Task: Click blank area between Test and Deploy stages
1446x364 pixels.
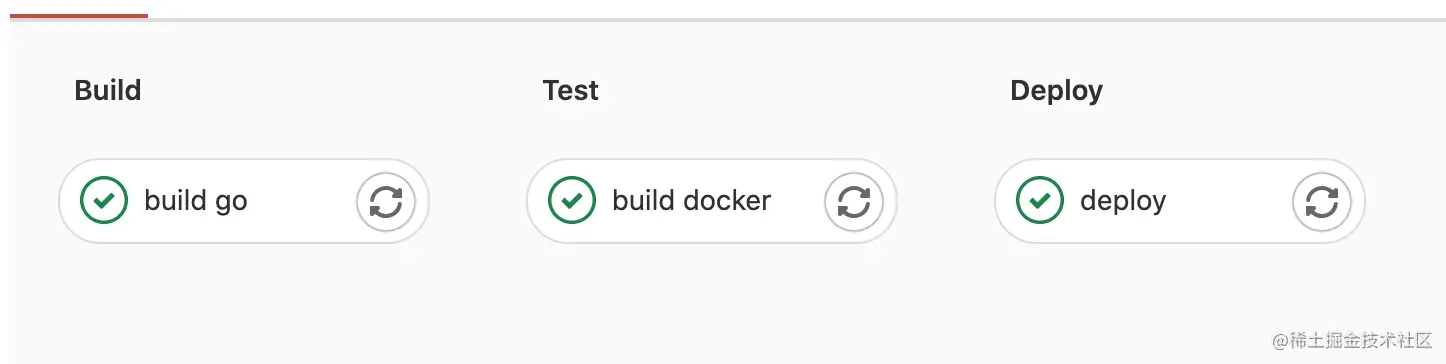Action: (946, 201)
